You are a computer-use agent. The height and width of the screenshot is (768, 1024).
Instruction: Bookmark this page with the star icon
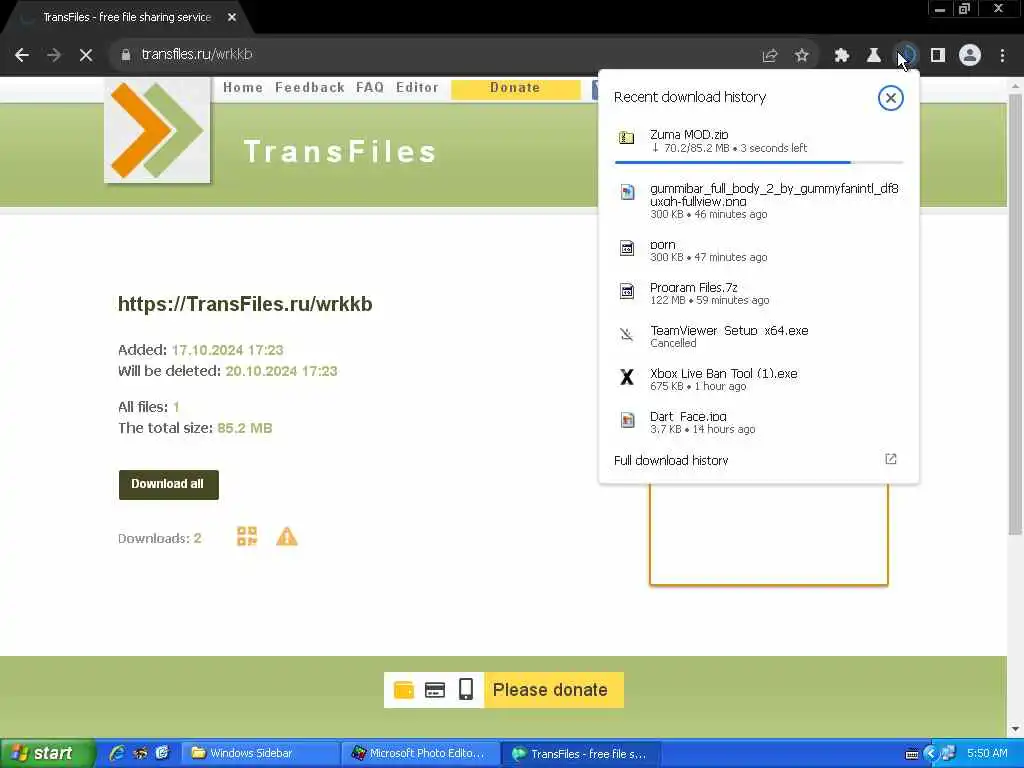coord(802,56)
